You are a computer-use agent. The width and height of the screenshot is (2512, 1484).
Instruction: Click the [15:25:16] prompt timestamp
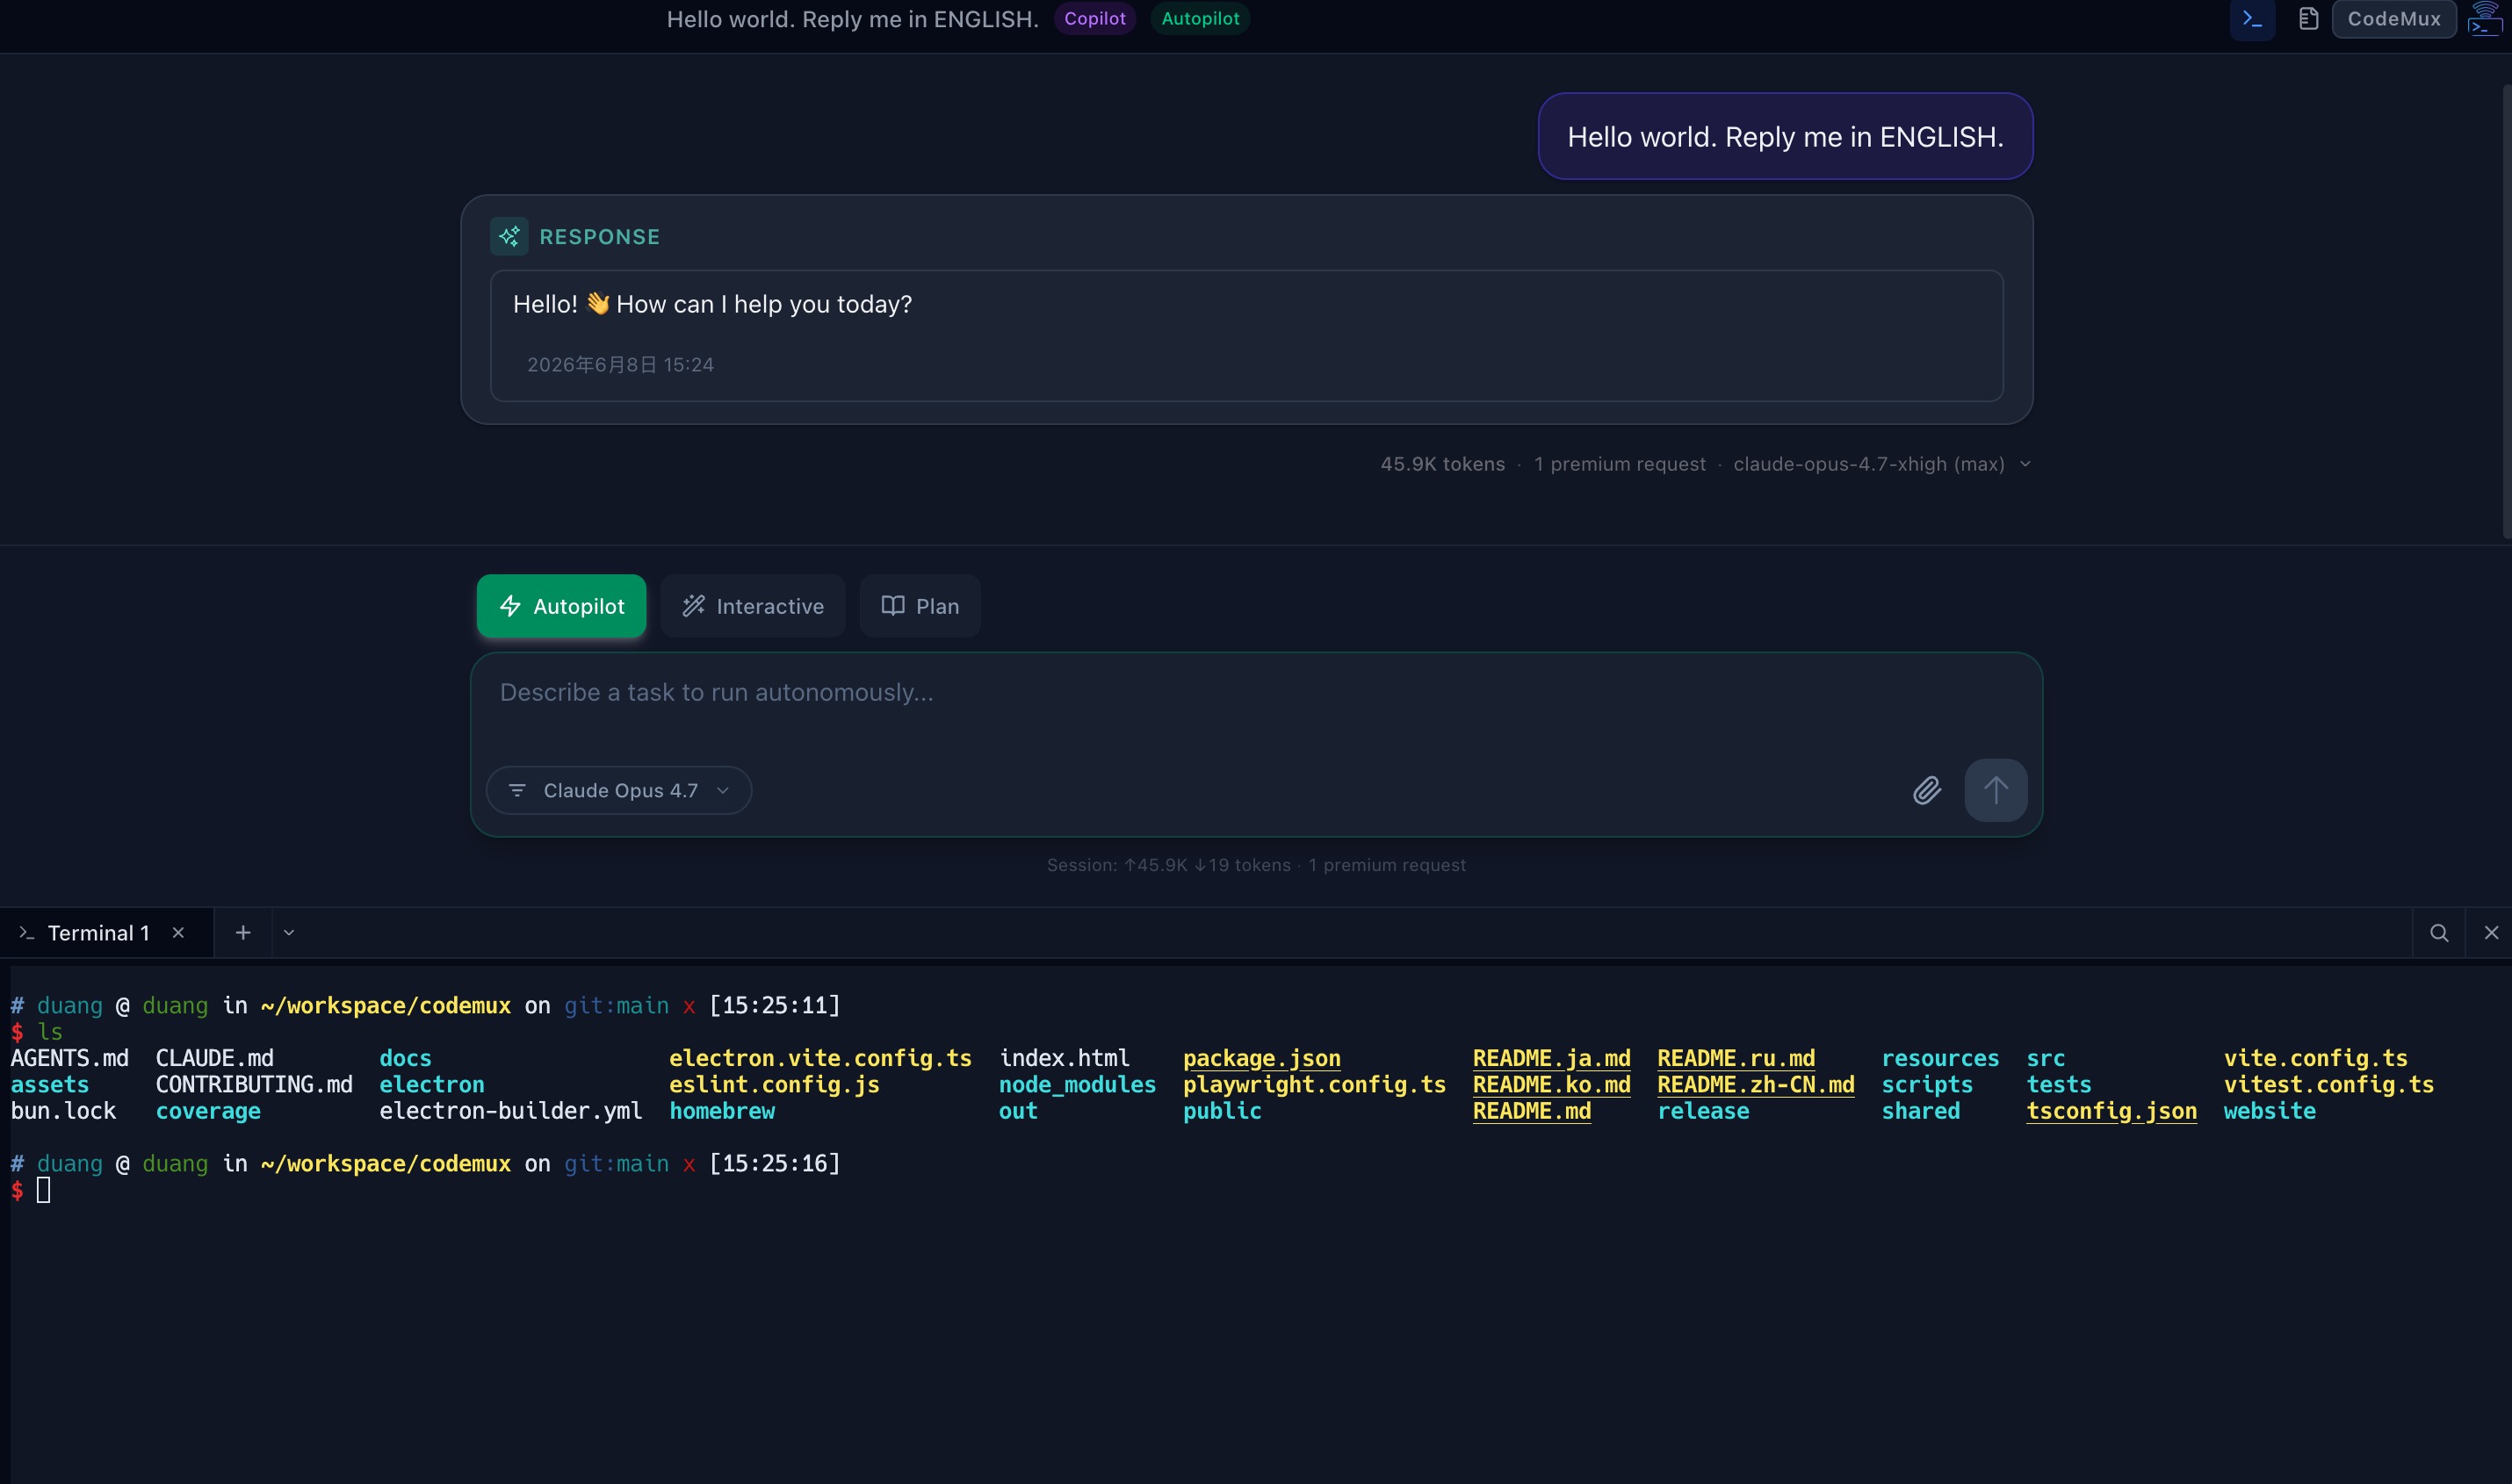[775, 1164]
